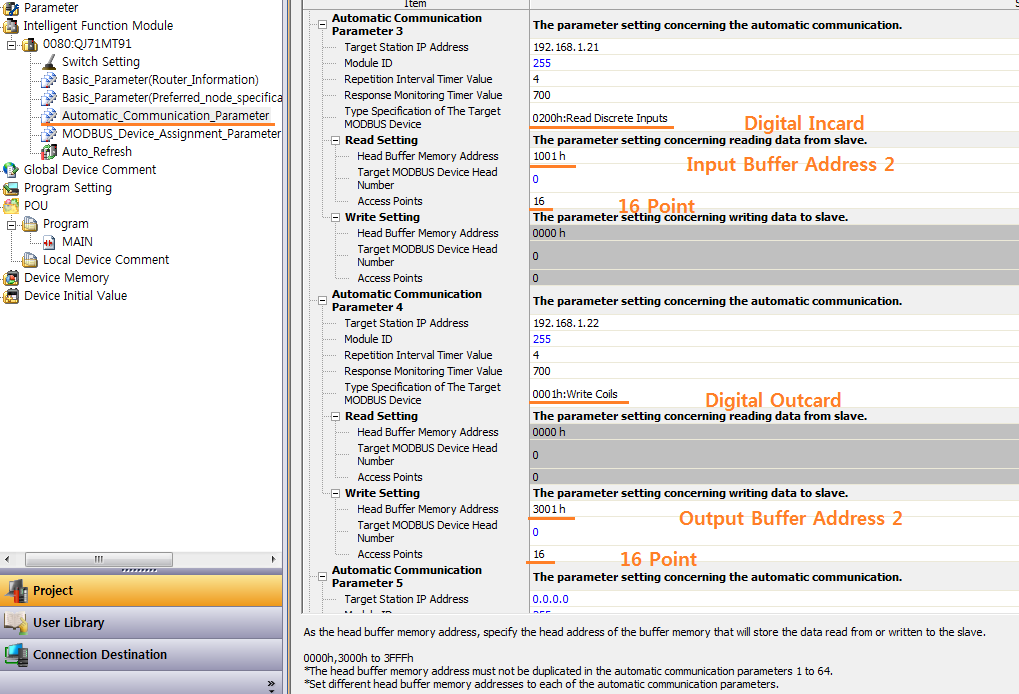Collapse Parameter 4's Write Setting section
Viewport: 1019px width, 694px height.
pos(334,493)
